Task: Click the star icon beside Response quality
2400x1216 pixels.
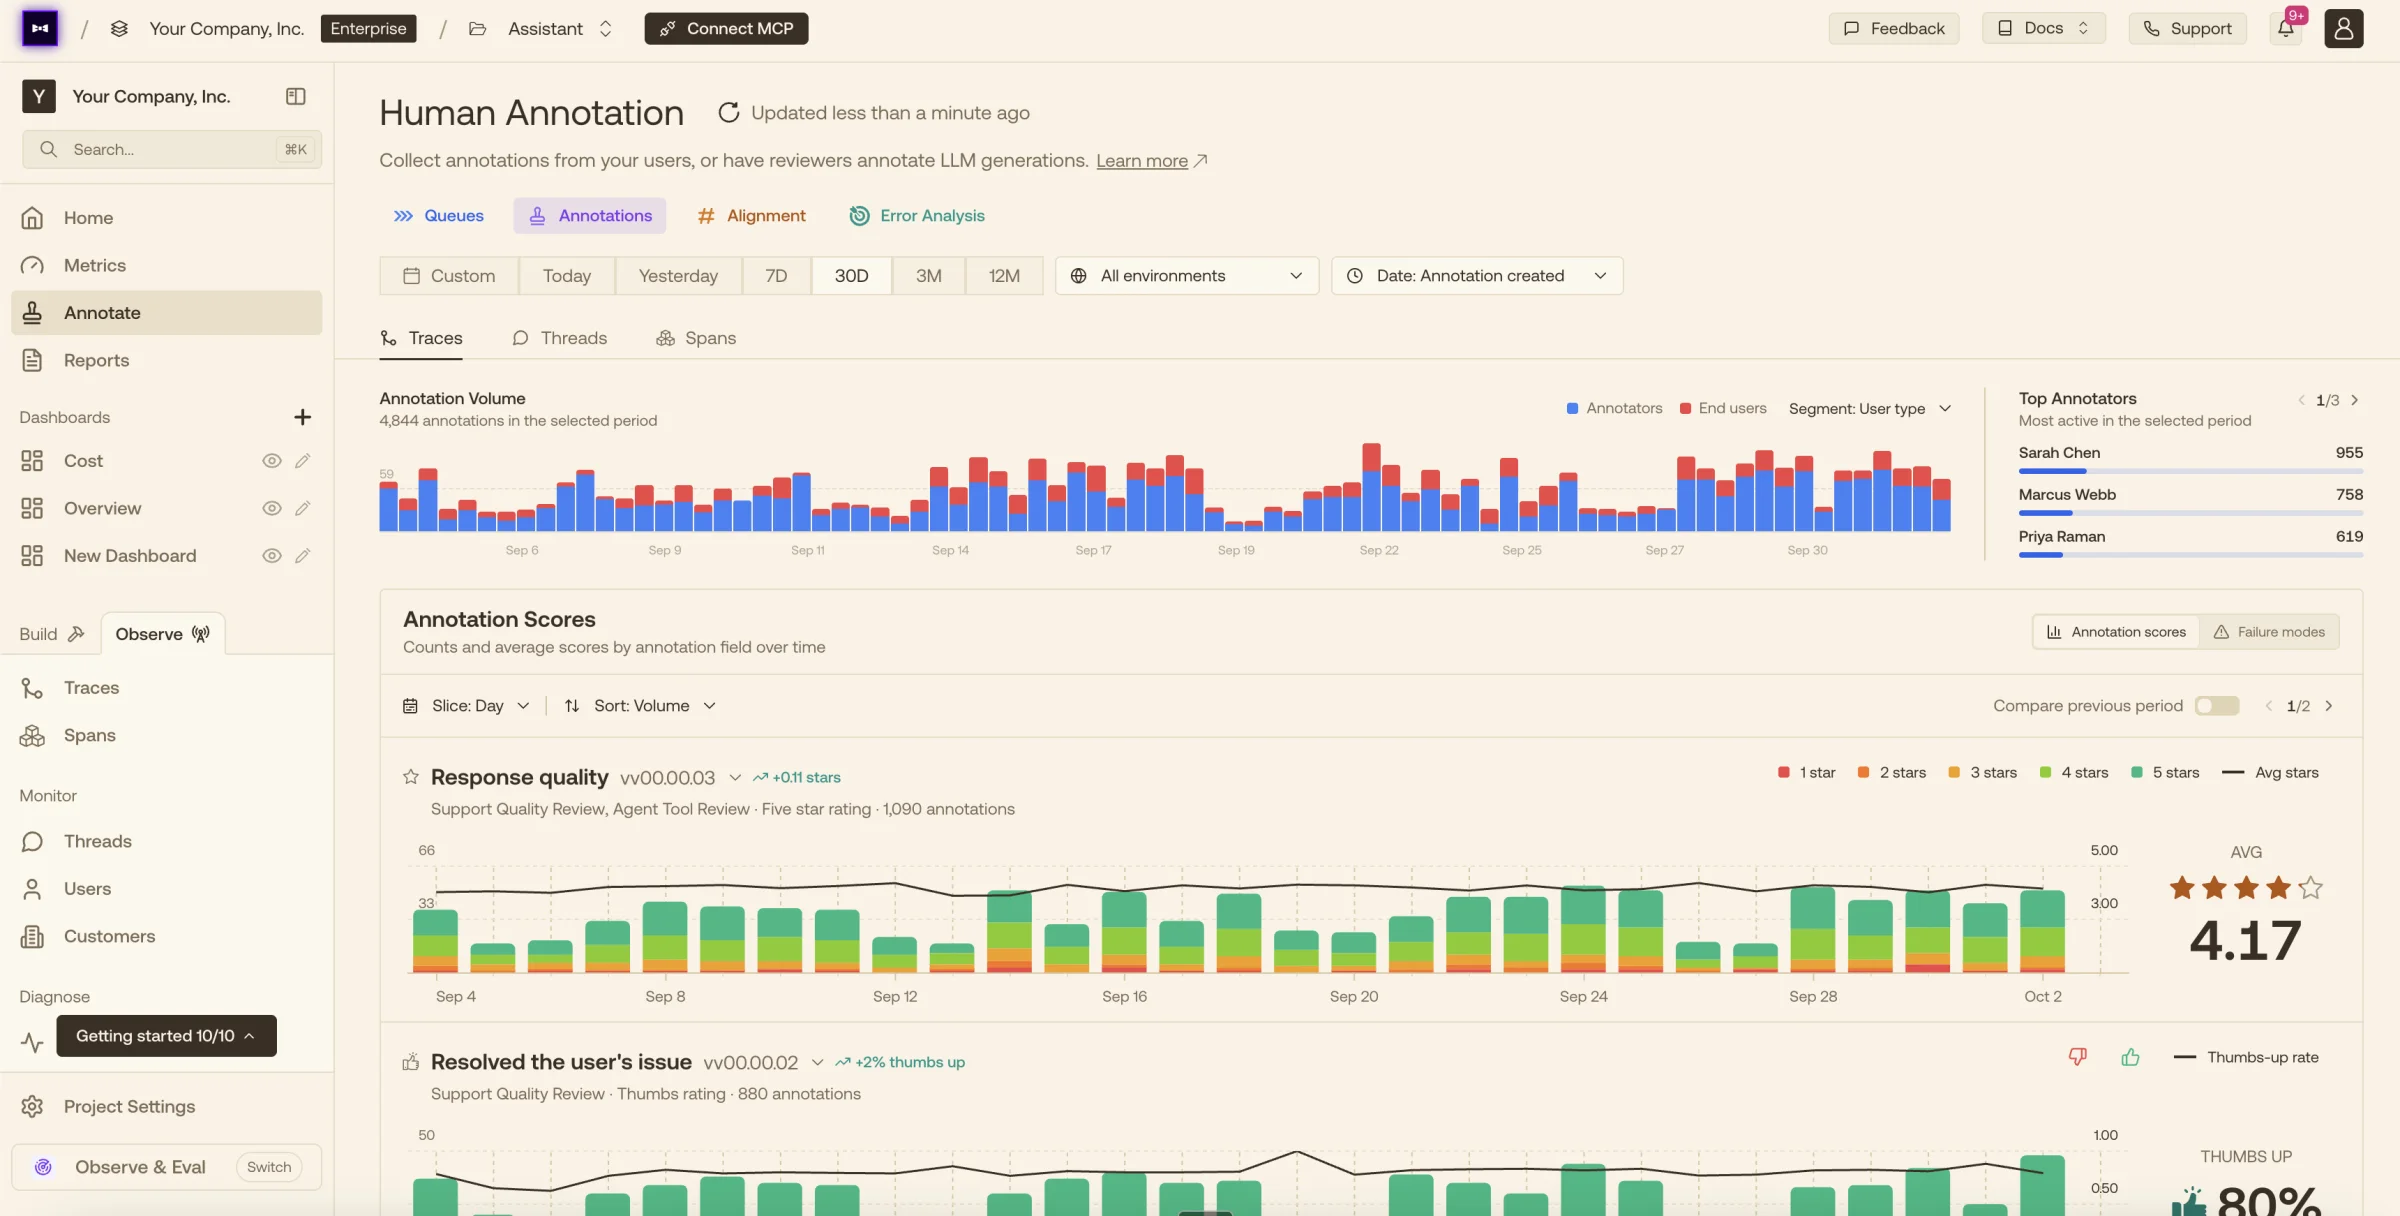Action: pyautogui.click(x=411, y=777)
